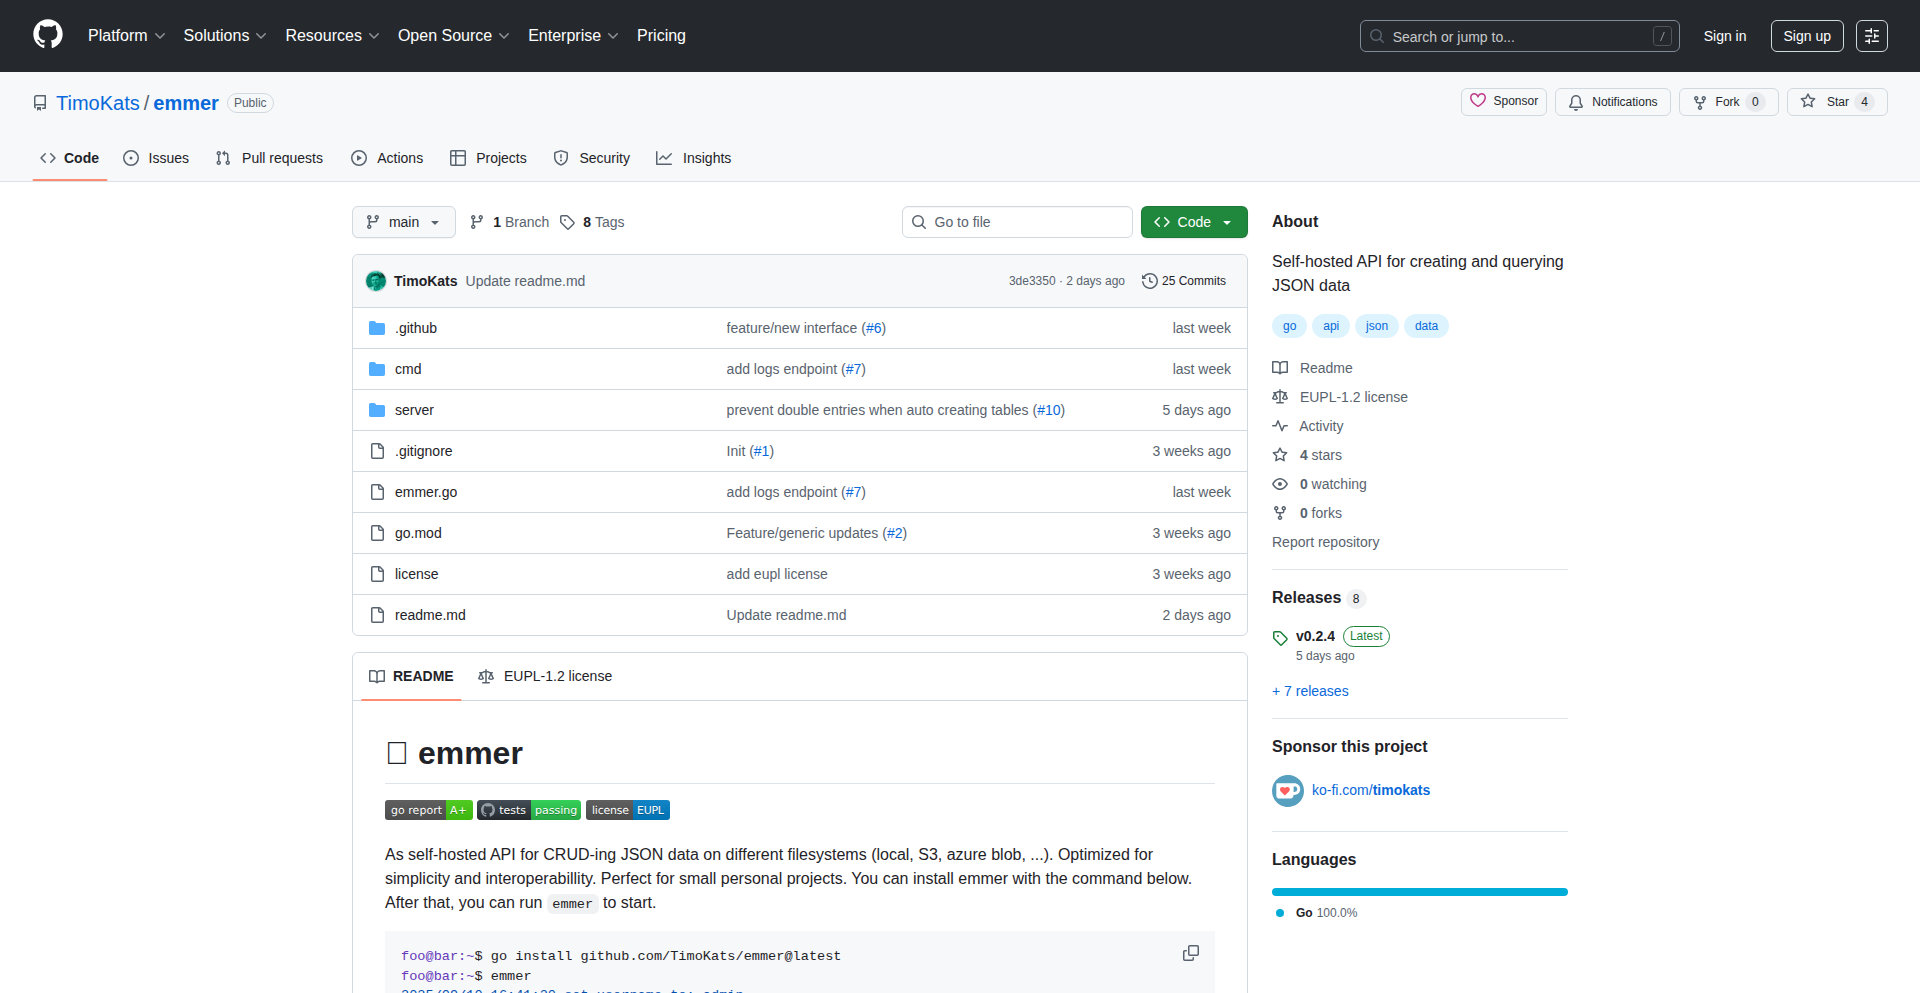Expand the Platform menu

(126, 36)
